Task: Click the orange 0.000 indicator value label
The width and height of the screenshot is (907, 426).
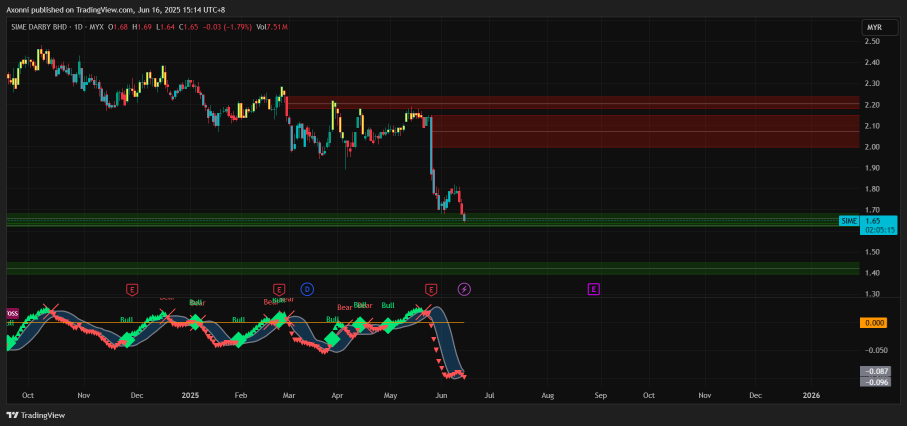Action: pyautogui.click(x=875, y=323)
